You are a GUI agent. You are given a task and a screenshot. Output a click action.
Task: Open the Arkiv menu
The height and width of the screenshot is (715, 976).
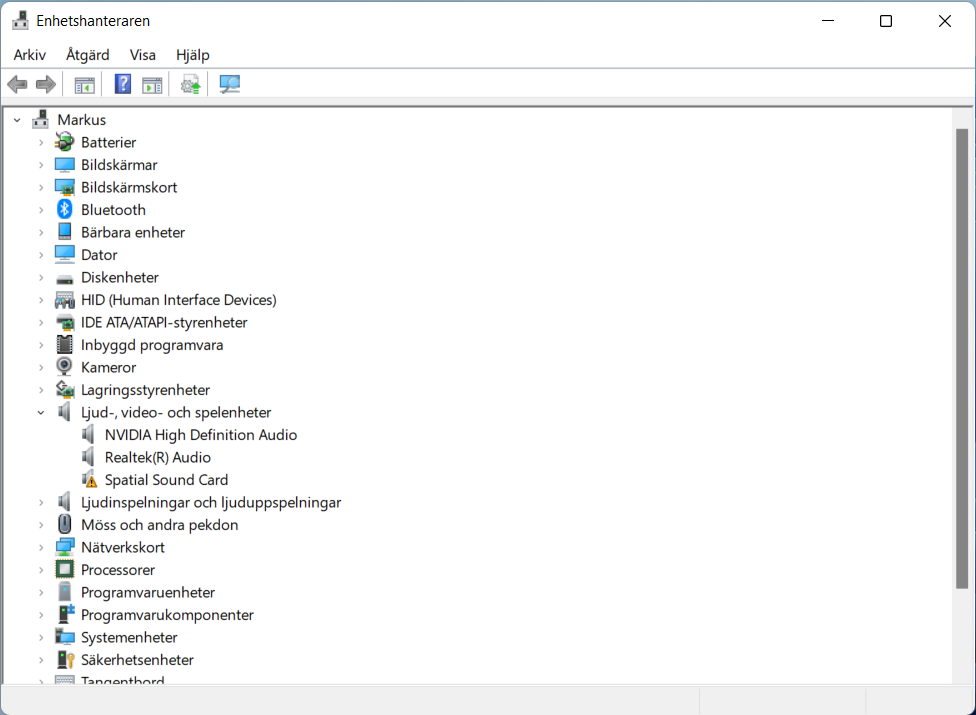click(29, 55)
